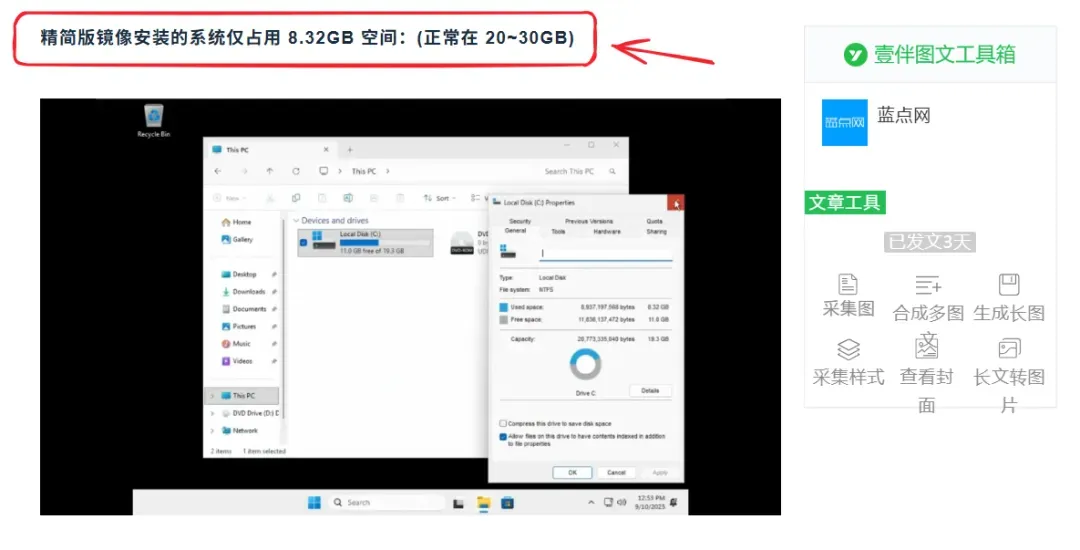Click the 蓝点网 logo avatar
This screenshot has width=1080, height=550.
[844, 123]
